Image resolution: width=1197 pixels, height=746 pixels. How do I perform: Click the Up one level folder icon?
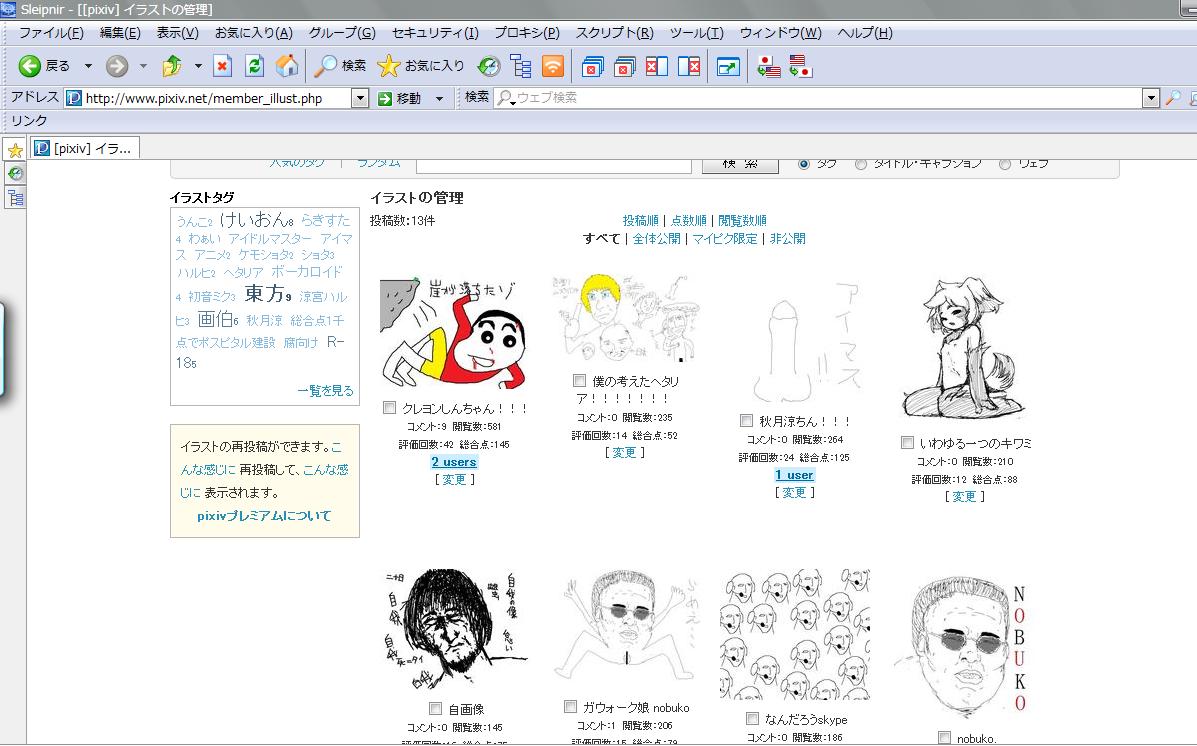point(172,66)
